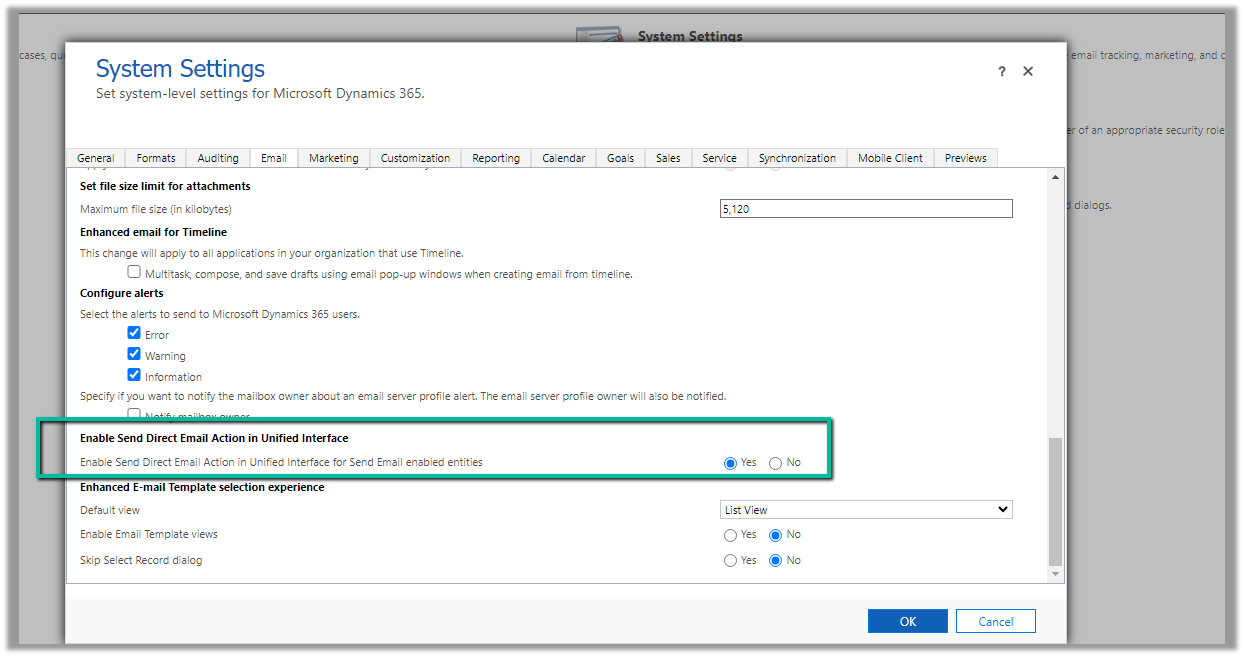1244x657 pixels.
Task: Click the Cancel button
Action: 995,621
